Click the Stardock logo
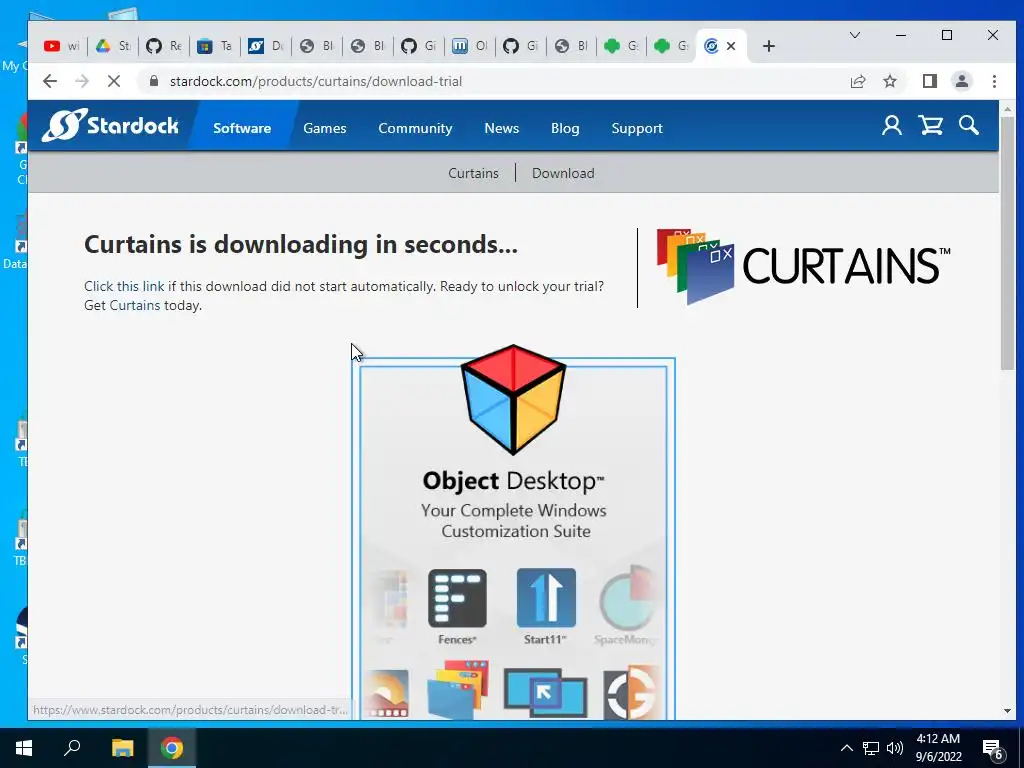 110,125
